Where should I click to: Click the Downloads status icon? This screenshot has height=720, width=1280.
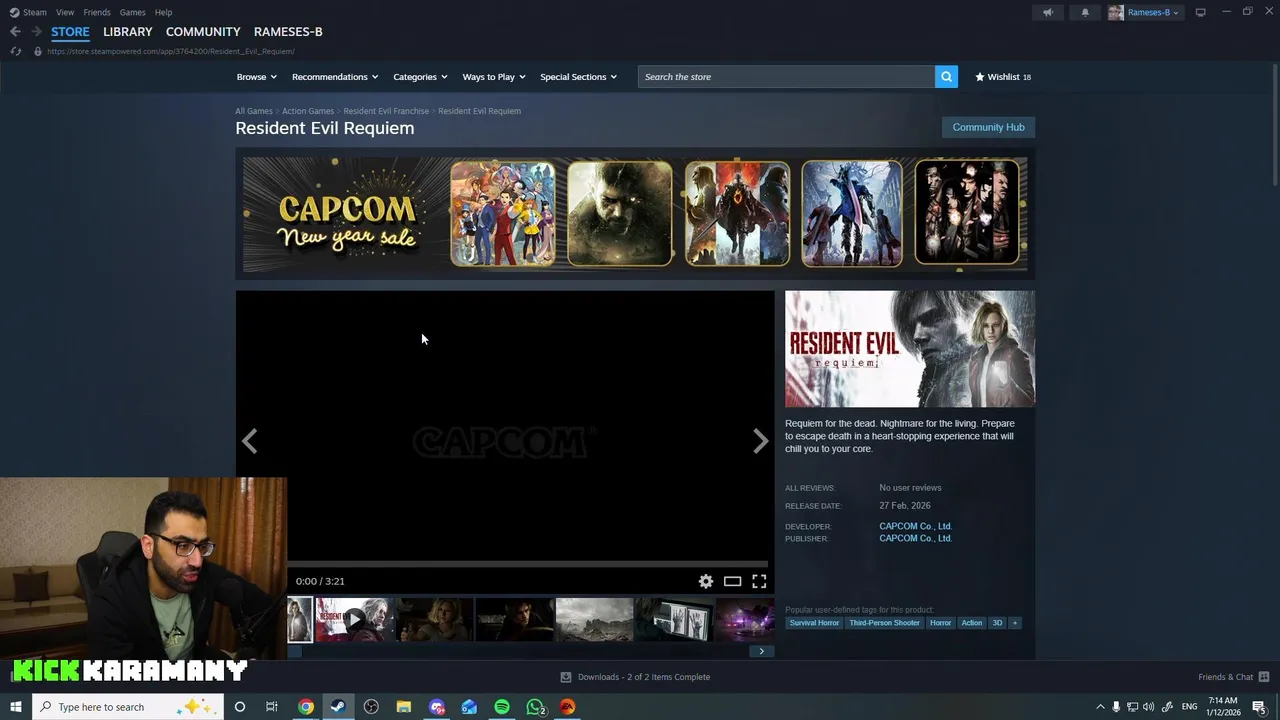tap(566, 677)
